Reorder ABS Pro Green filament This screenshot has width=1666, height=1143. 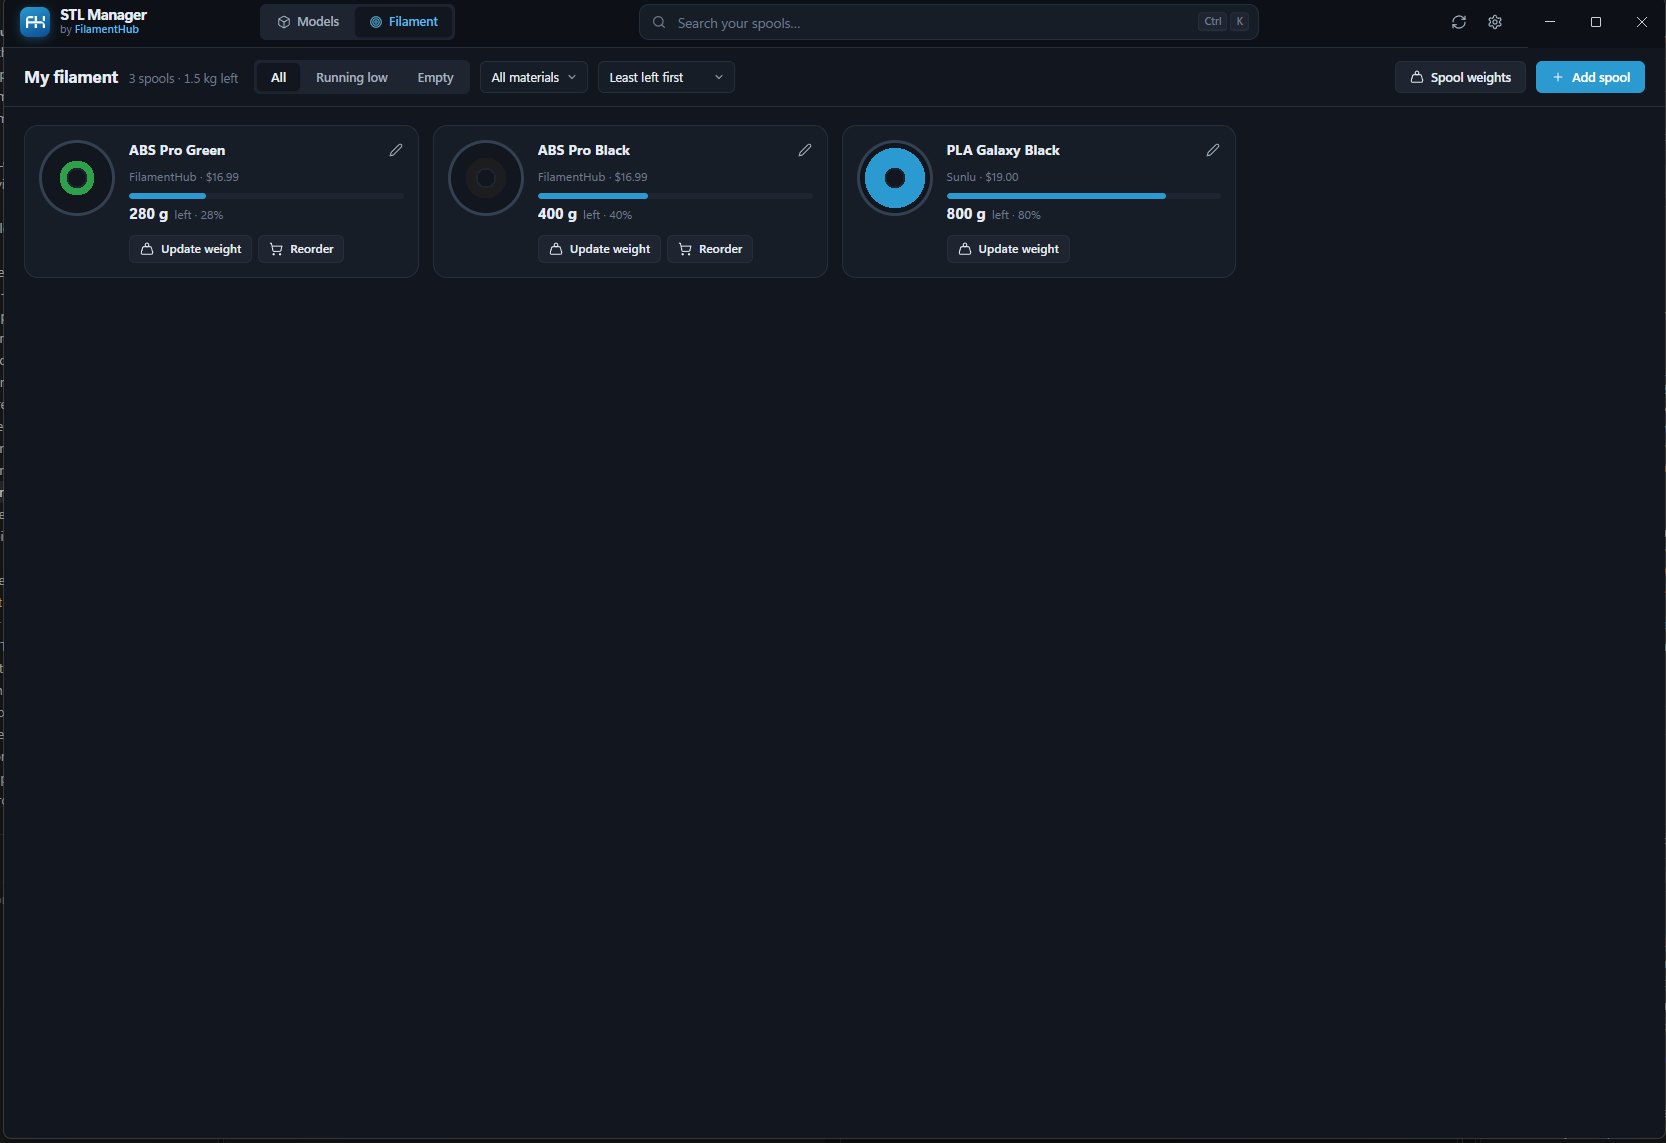pyautogui.click(x=301, y=249)
